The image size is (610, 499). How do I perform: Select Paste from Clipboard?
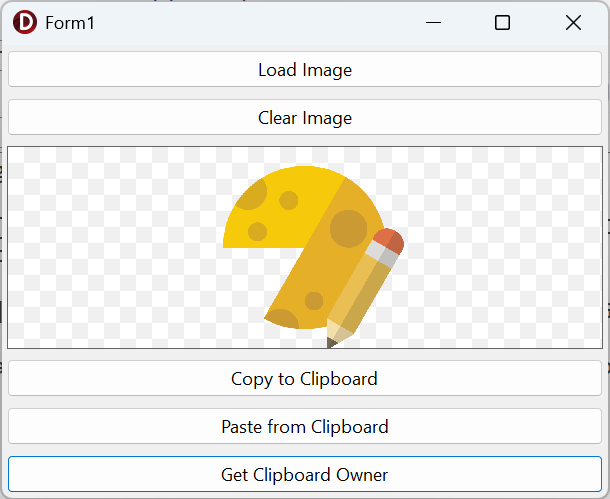pyautogui.click(x=305, y=426)
